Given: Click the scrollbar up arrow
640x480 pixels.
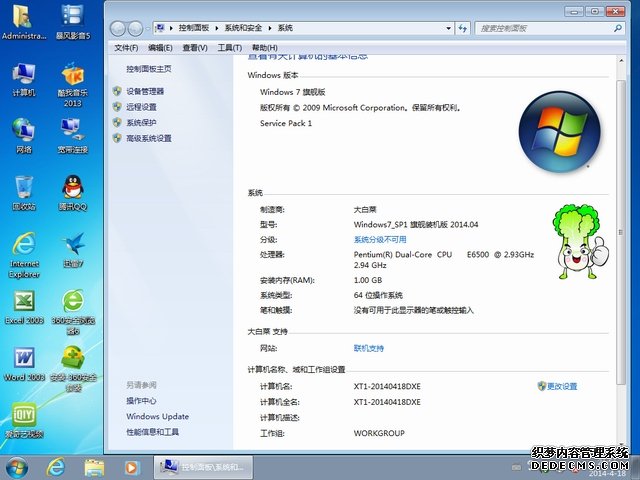Looking at the screenshot, I should [620, 61].
